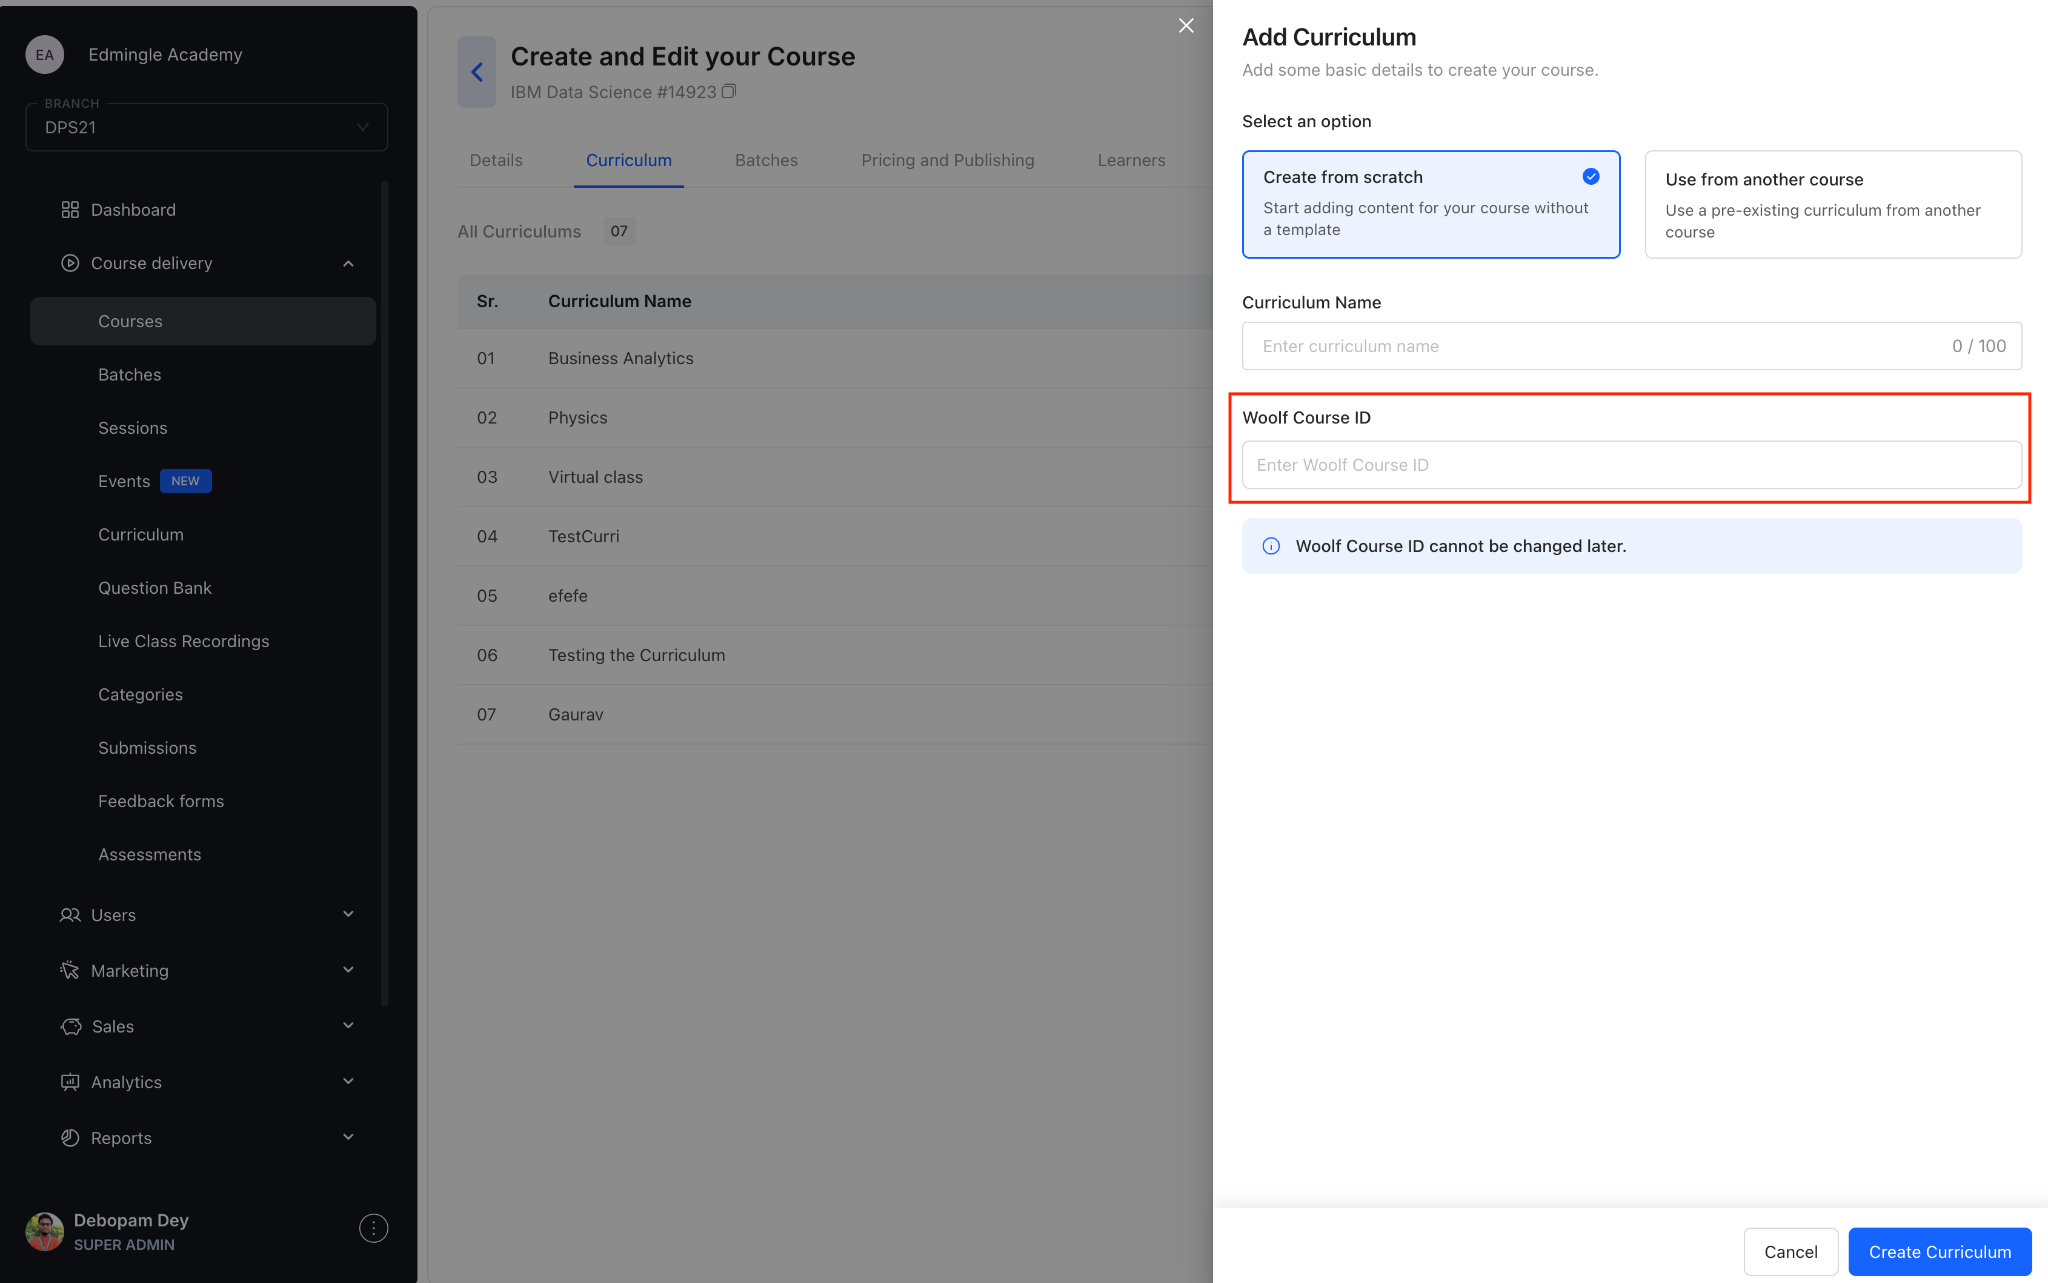This screenshot has width=2048, height=1283.
Task: Open the three-dot menu beside Debopam Dey
Action: coord(373,1229)
